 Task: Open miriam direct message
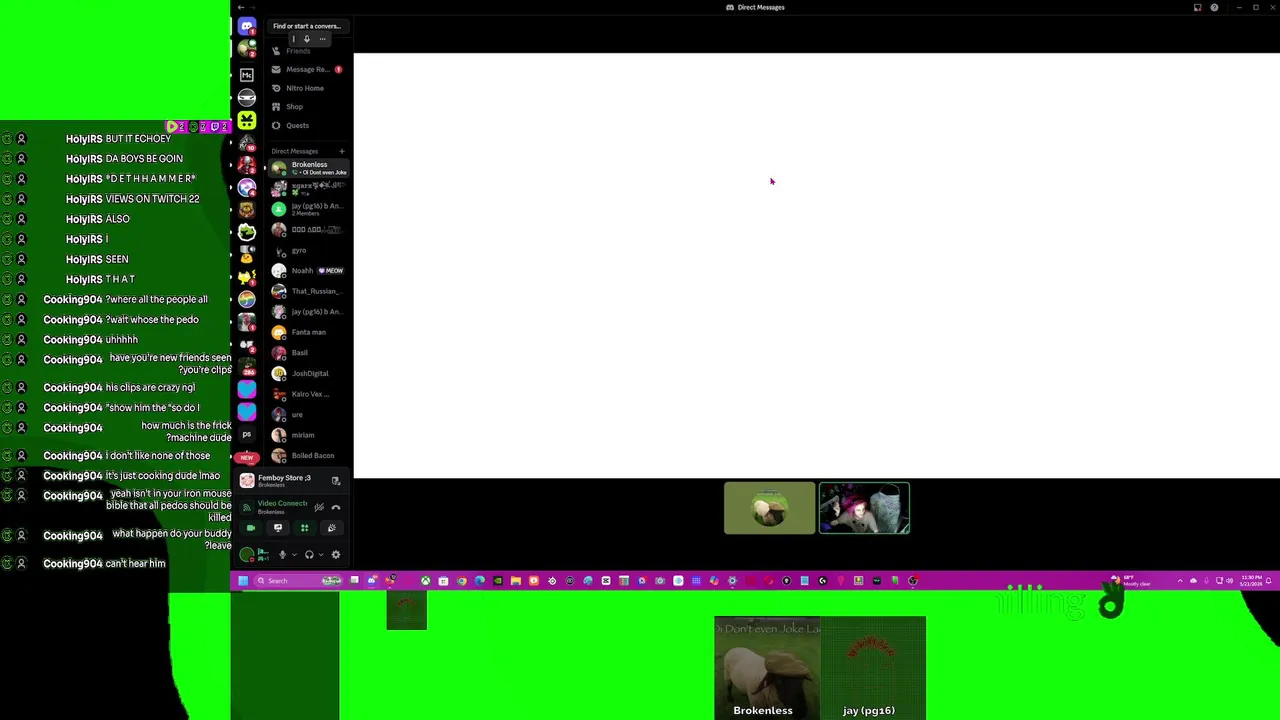tap(309, 435)
